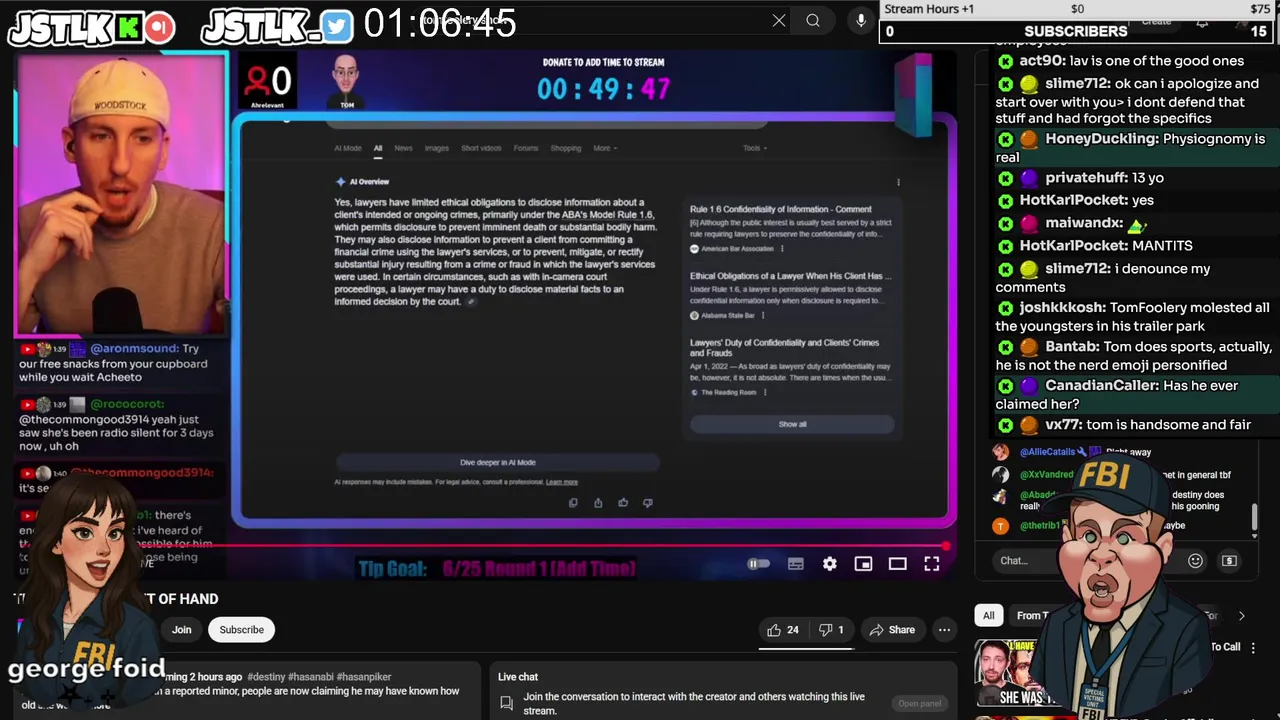Join the channel membership
The width and height of the screenshot is (1280, 720).
point(181,630)
